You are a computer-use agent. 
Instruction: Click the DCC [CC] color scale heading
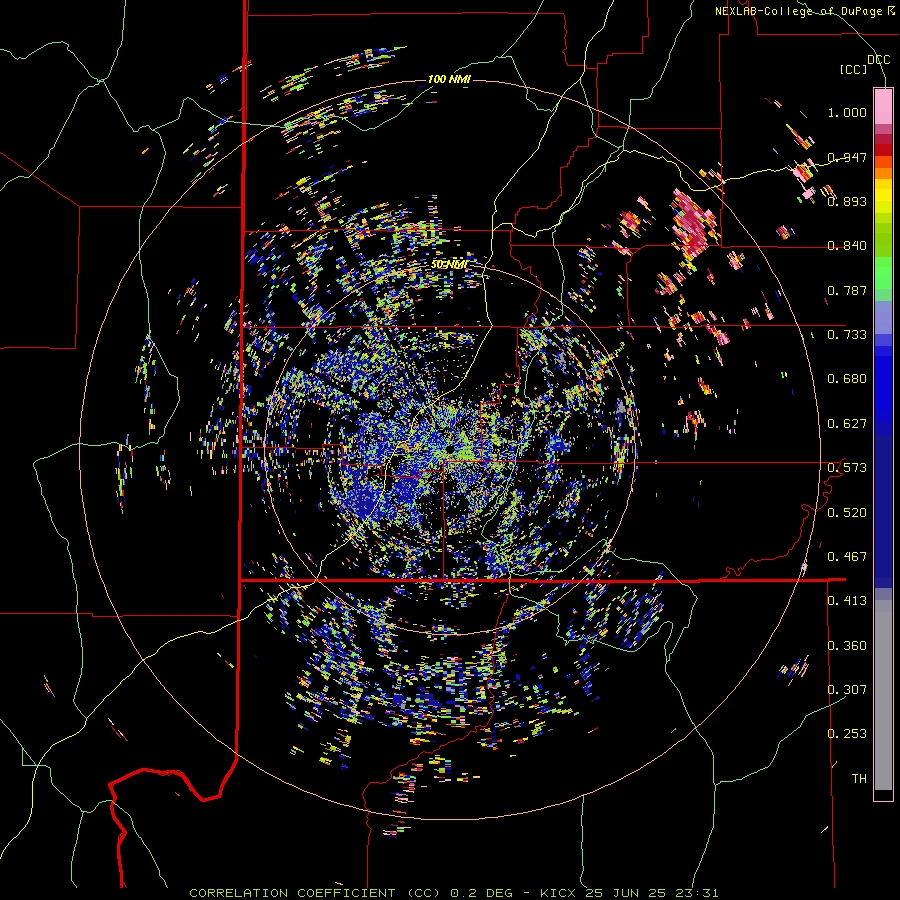pos(864,64)
